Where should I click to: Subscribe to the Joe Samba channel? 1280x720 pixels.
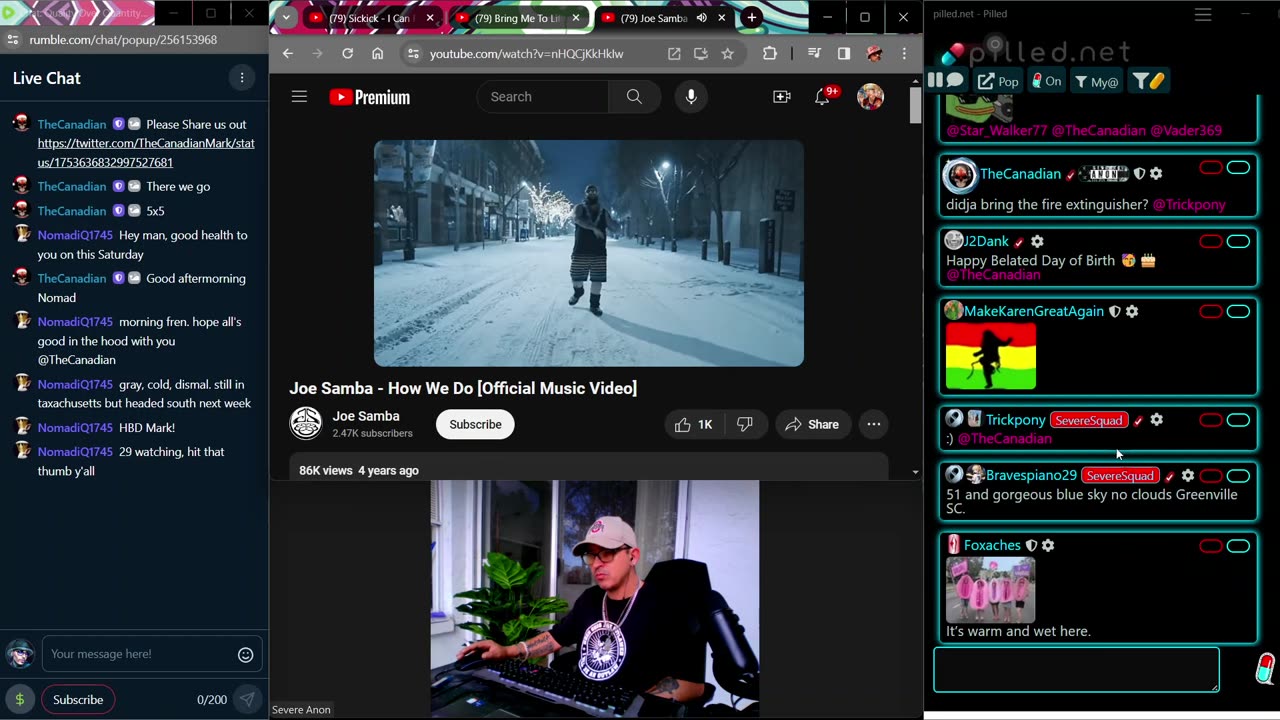click(x=475, y=425)
